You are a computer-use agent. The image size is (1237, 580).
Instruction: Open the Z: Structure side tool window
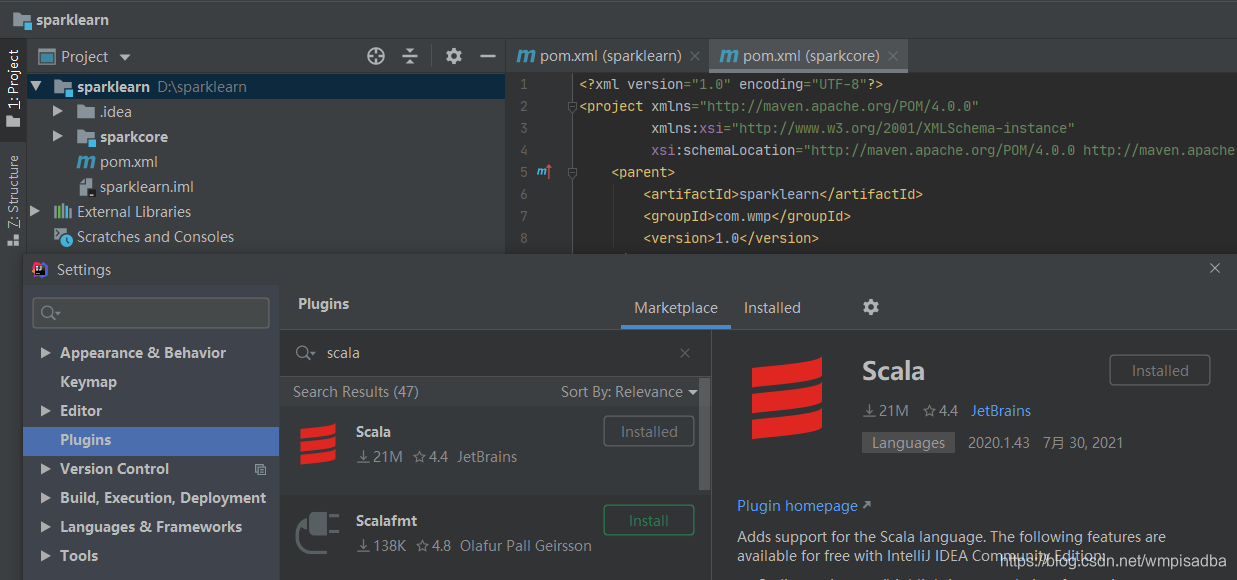coord(13,199)
